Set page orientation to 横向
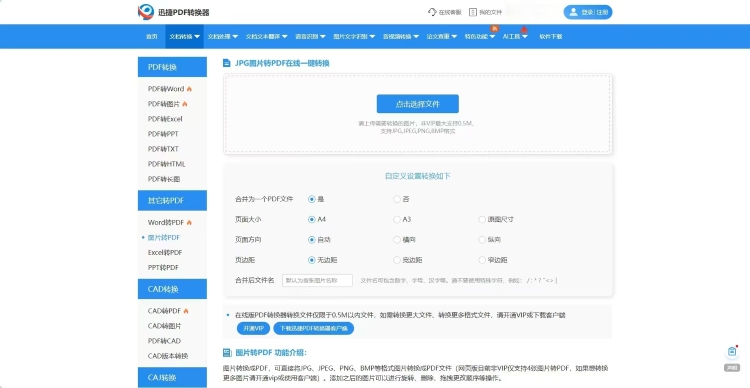Screen dimensions: 750x388 [397, 240]
